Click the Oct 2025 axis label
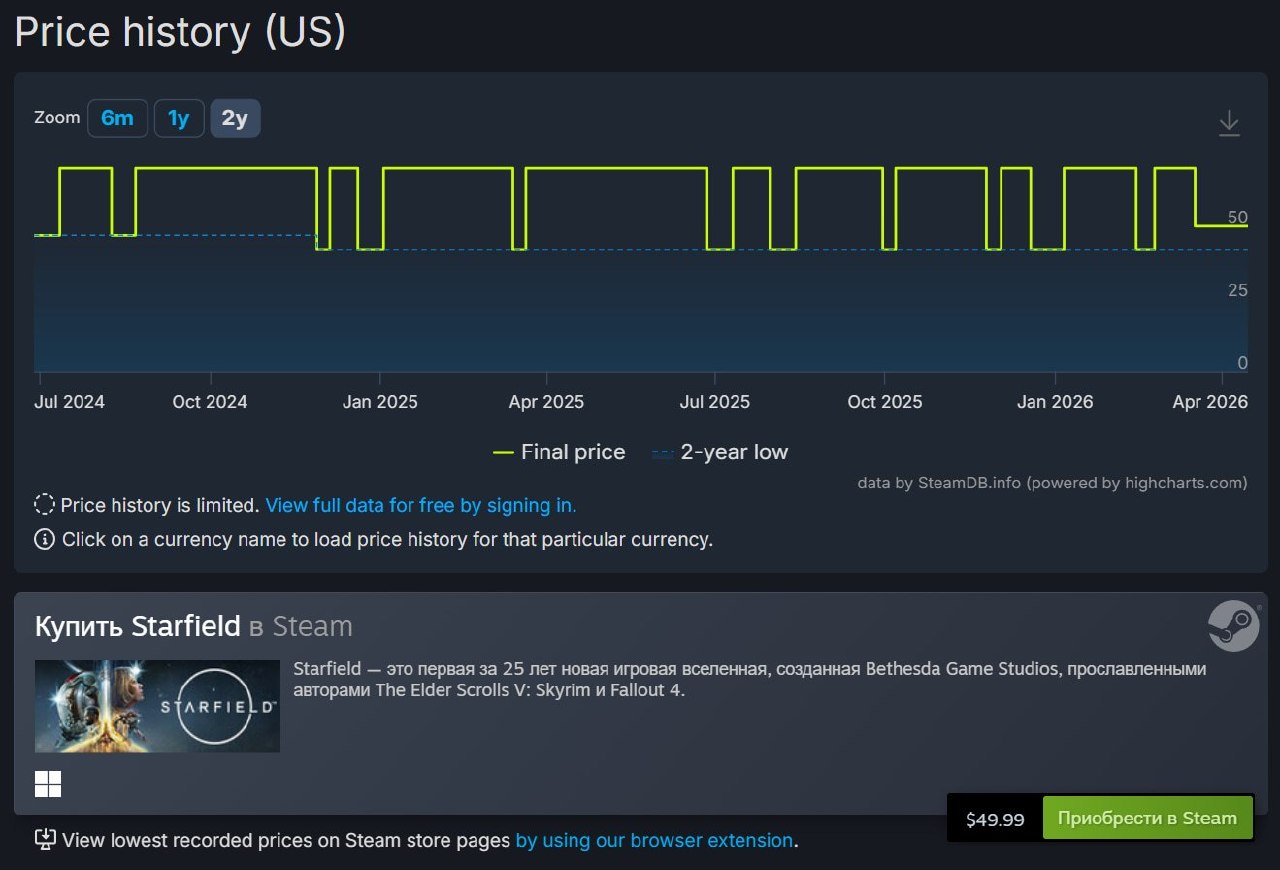Screen dimensions: 1280x870 tap(884, 402)
